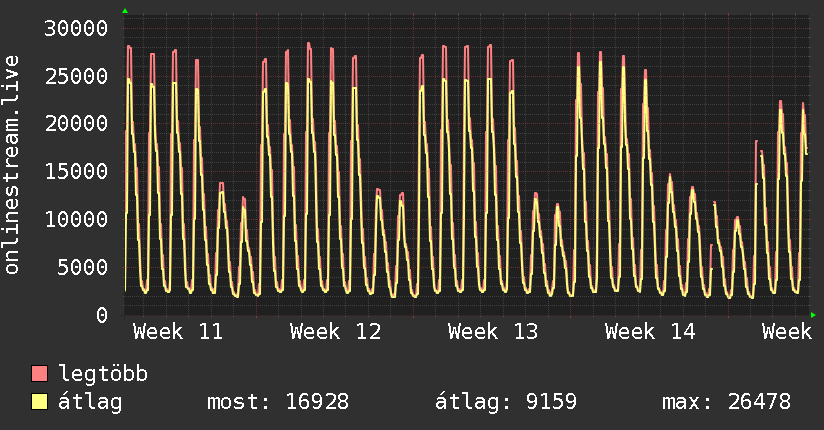Click the yellow átlag legend color swatch
This screenshot has height=430, width=824.
(x=40, y=403)
